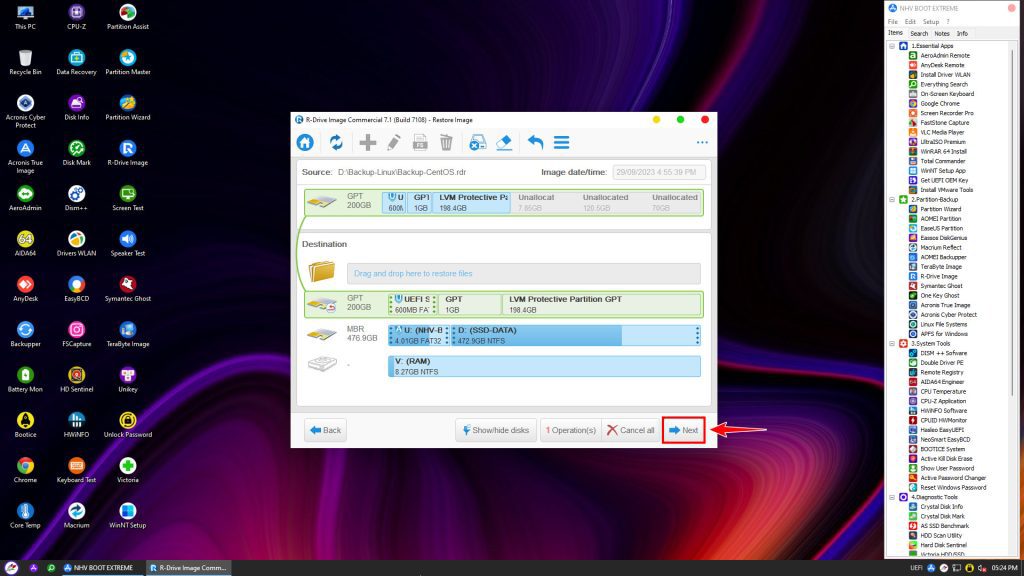Collapse the 4.Diagnostic Tools tree group

[x=892, y=497]
